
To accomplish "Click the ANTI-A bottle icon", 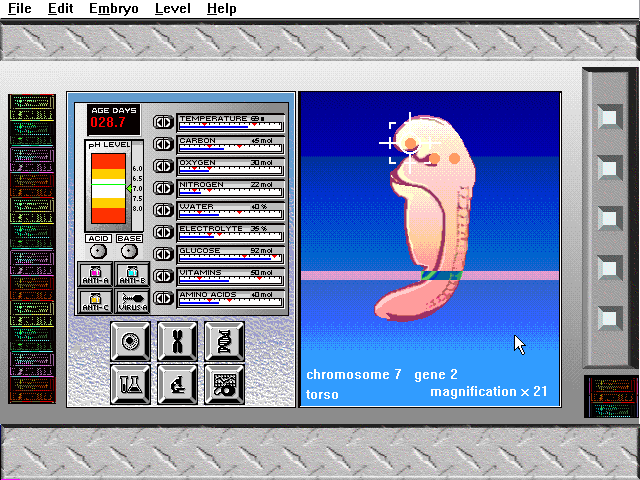I will tap(96, 274).
